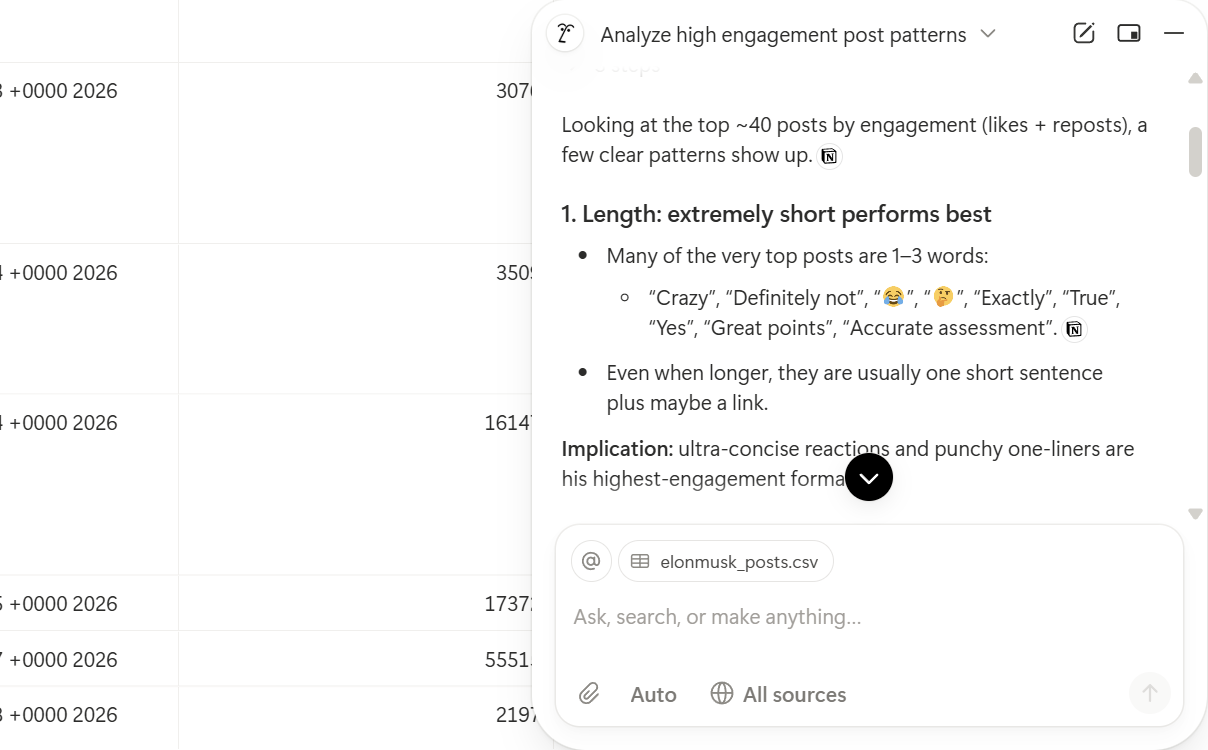This screenshot has width=1208, height=750.
Task: Open the Auto model selector
Action: click(653, 694)
